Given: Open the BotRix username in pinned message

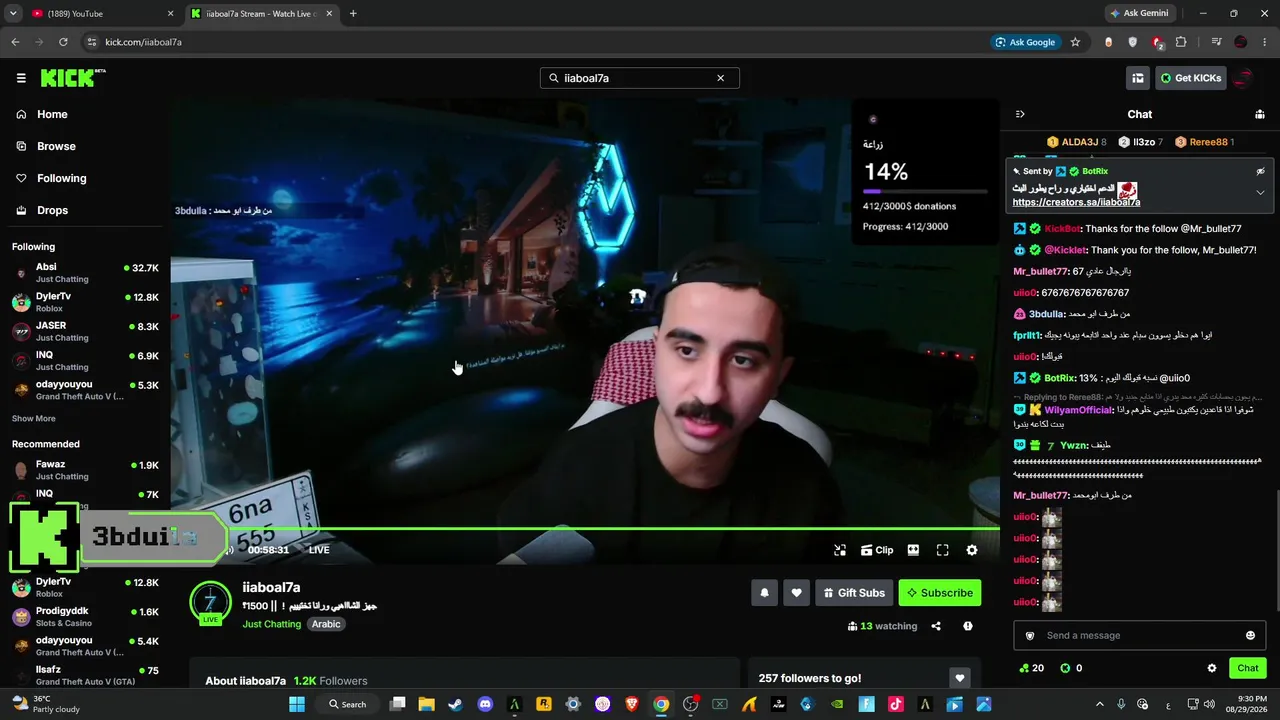Looking at the screenshot, I should coord(1094,171).
